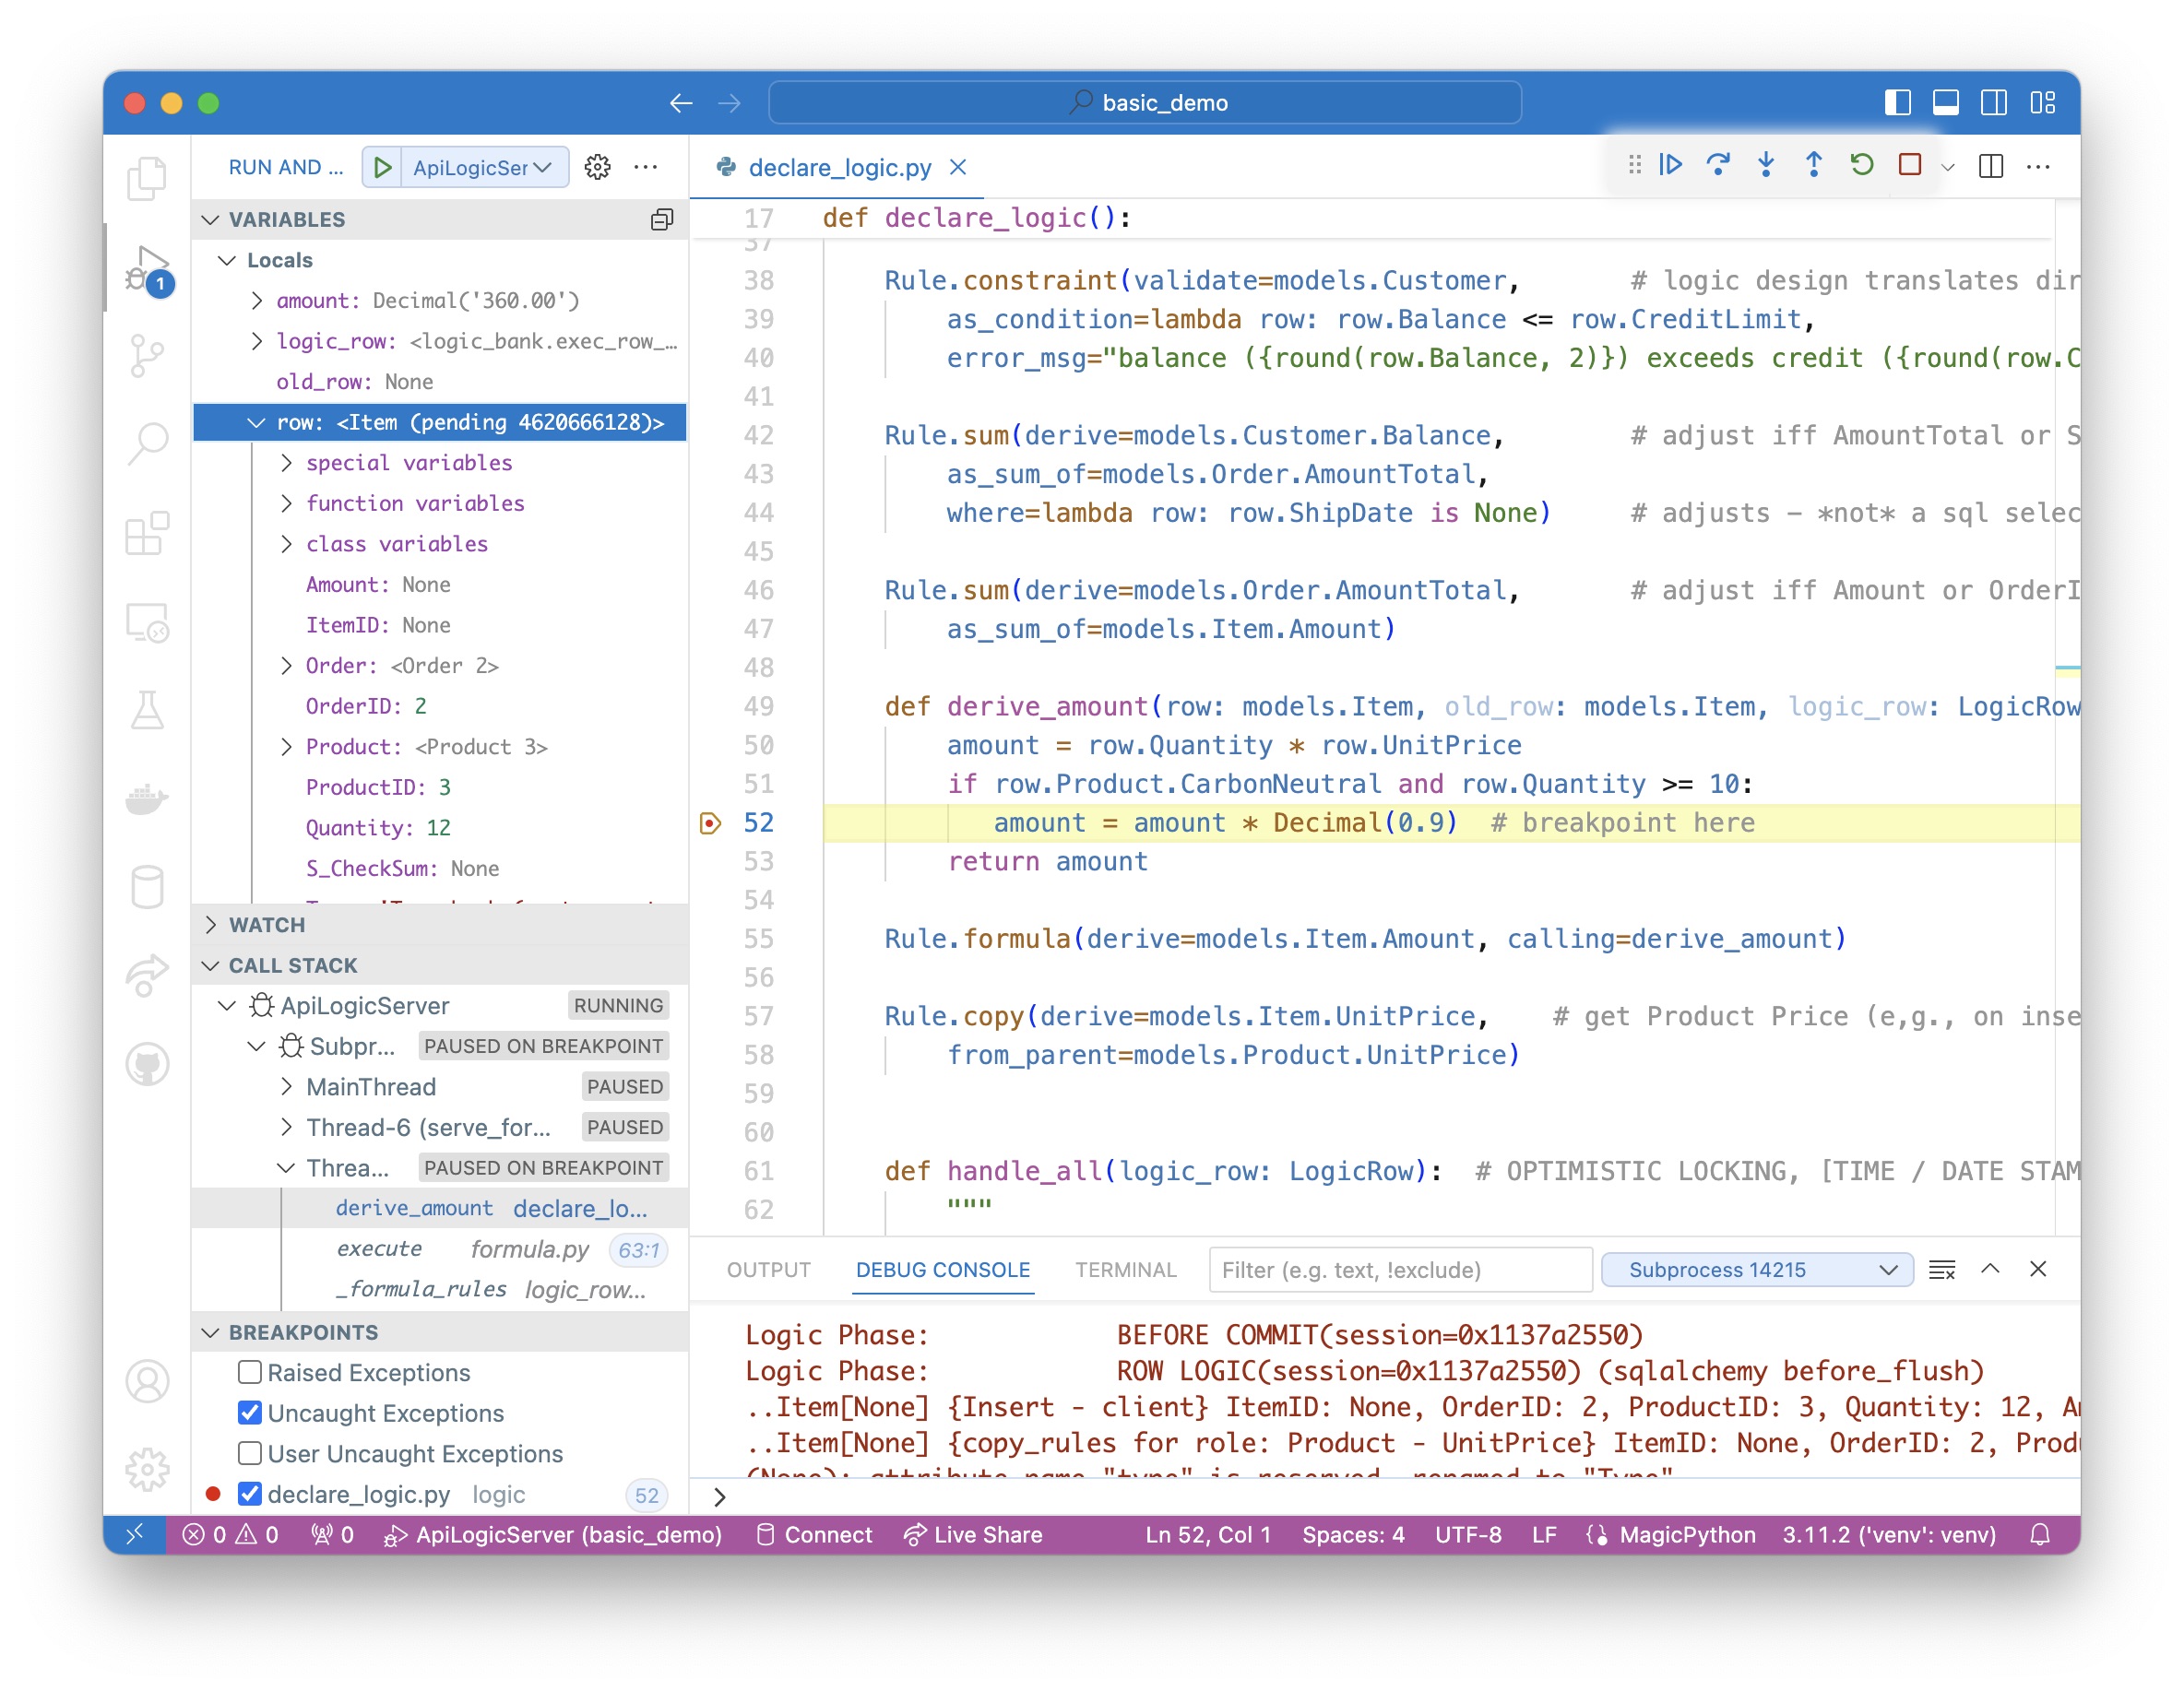The width and height of the screenshot is (2184, 1691).
Task: Restart the debug session
Action: pos(1861,165)
